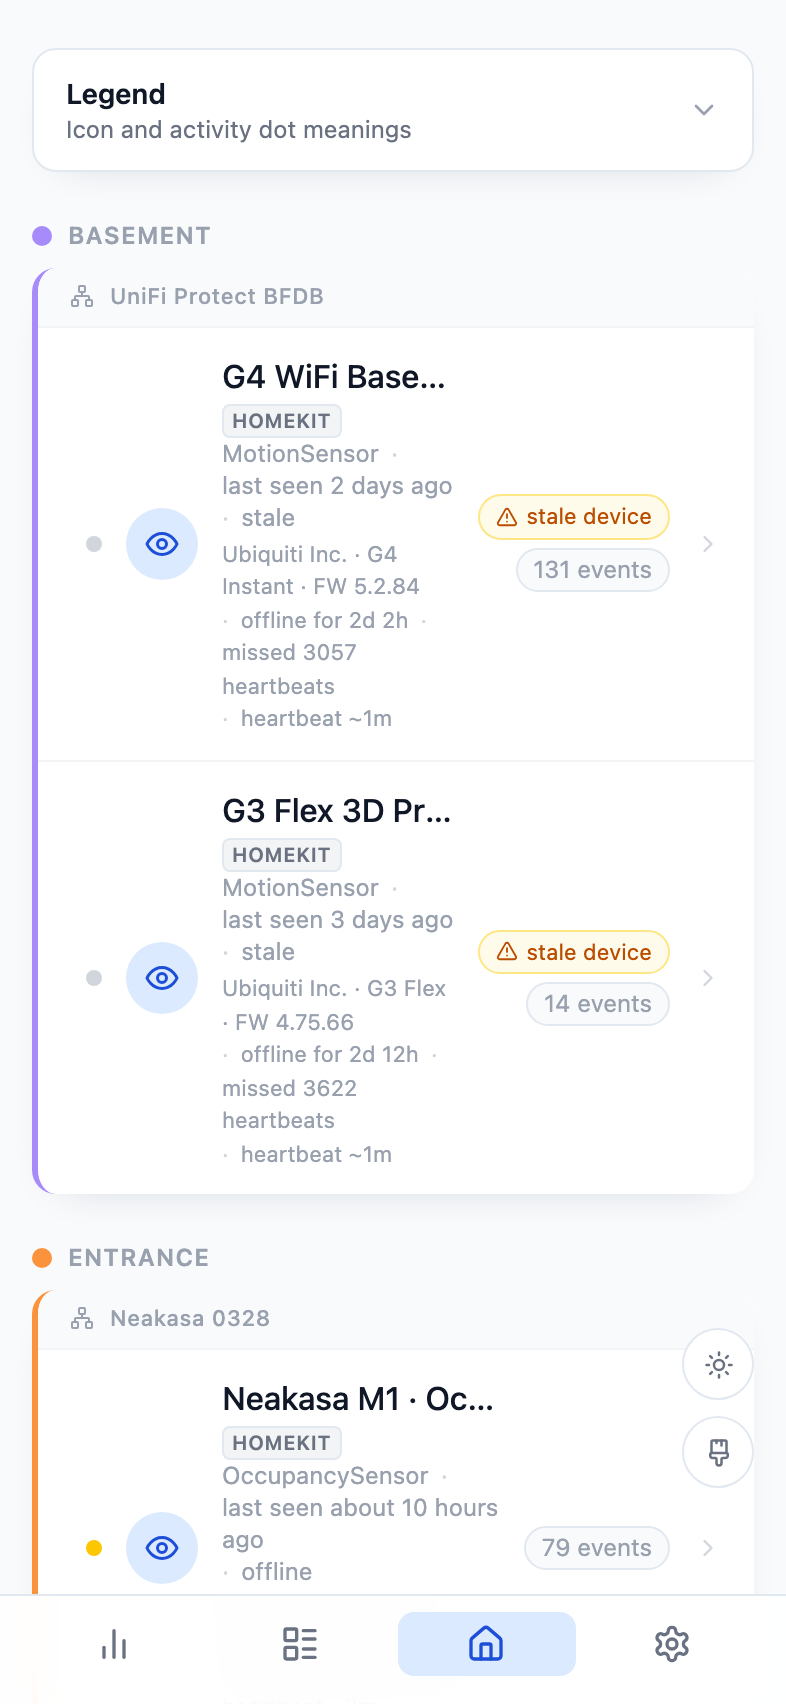Click the gray activity dot on G4 card
Viewport: 786px width, 1704px height.
click(94, 543)
